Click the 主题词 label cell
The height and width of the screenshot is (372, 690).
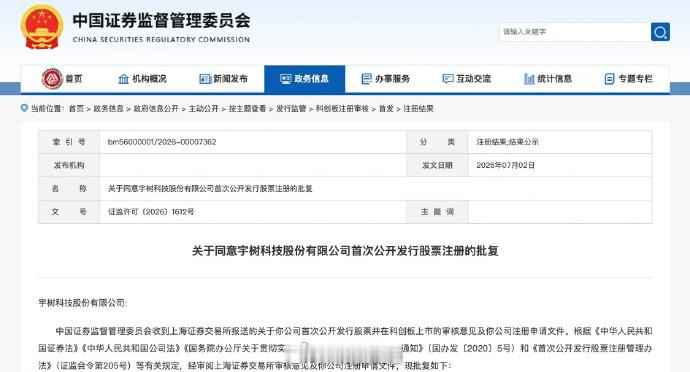click(x=437, y=212)
